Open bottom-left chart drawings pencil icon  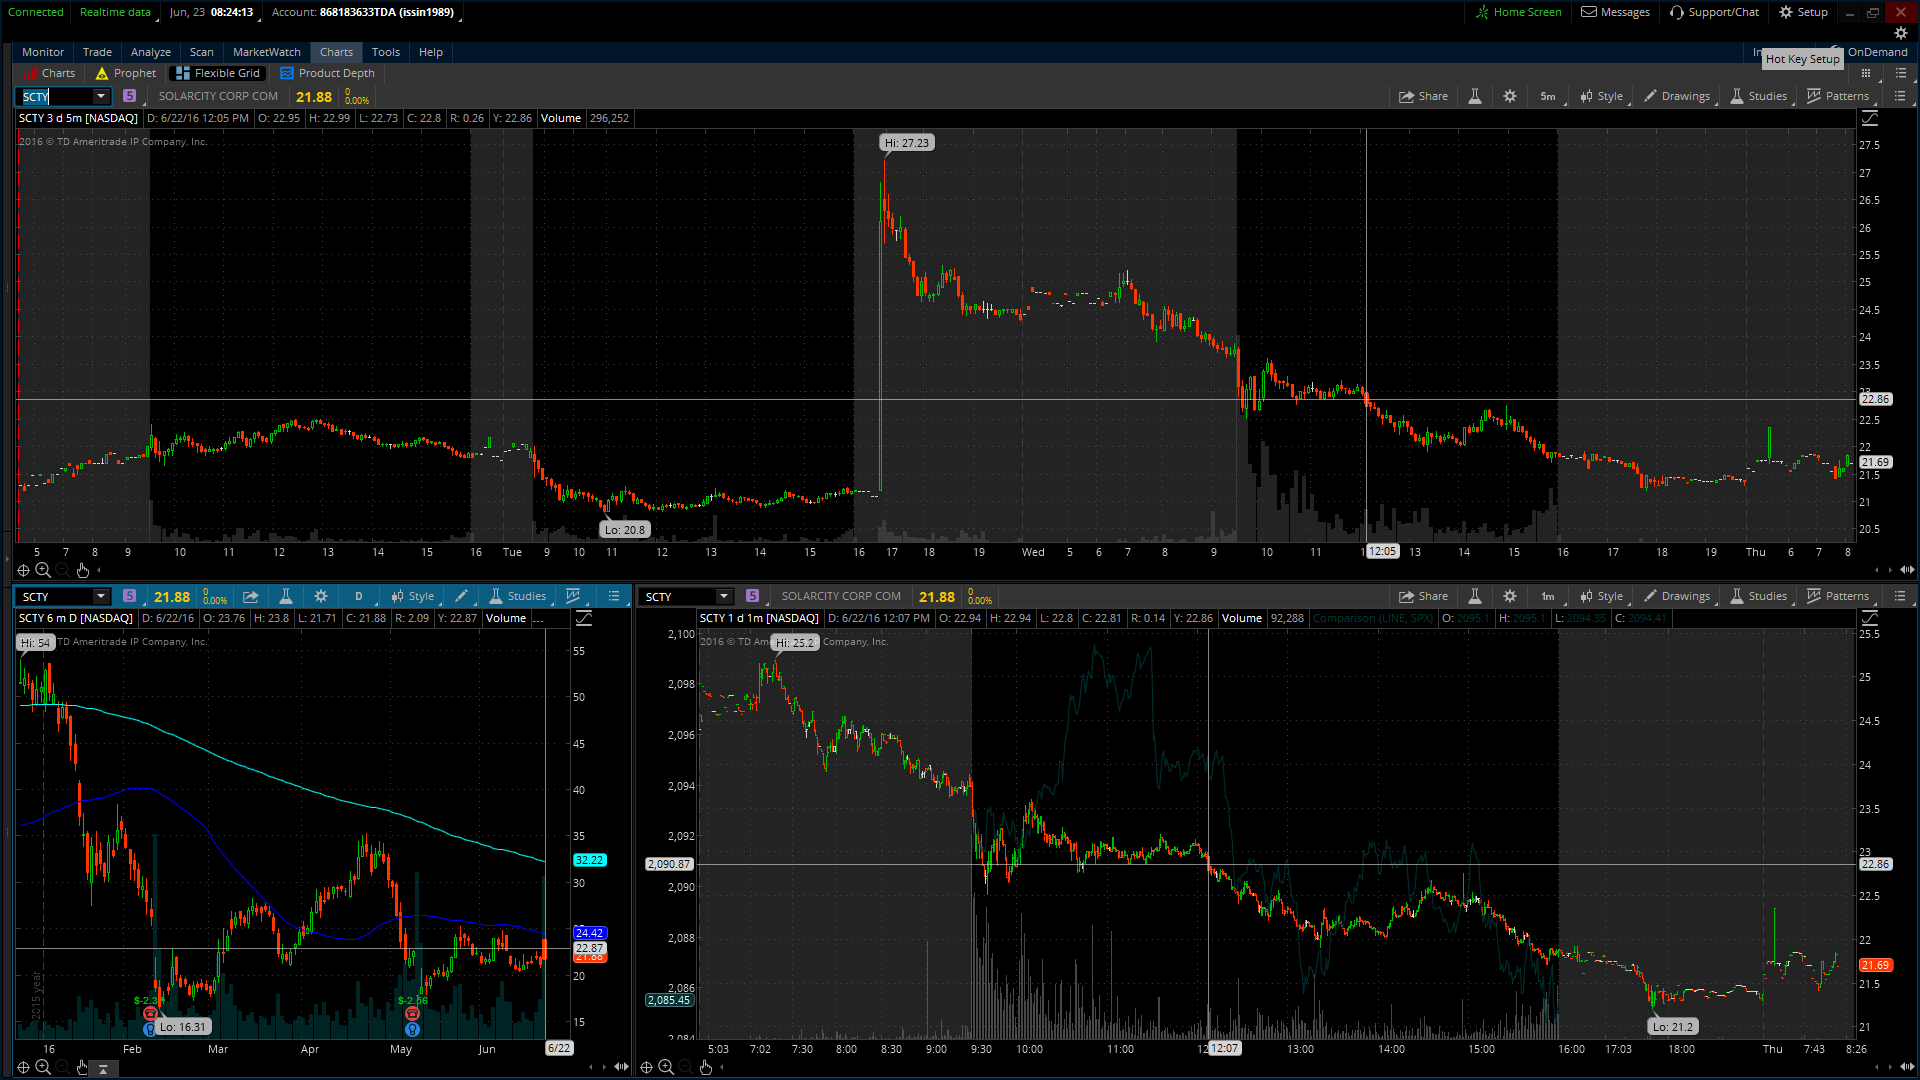coord(462,597)
